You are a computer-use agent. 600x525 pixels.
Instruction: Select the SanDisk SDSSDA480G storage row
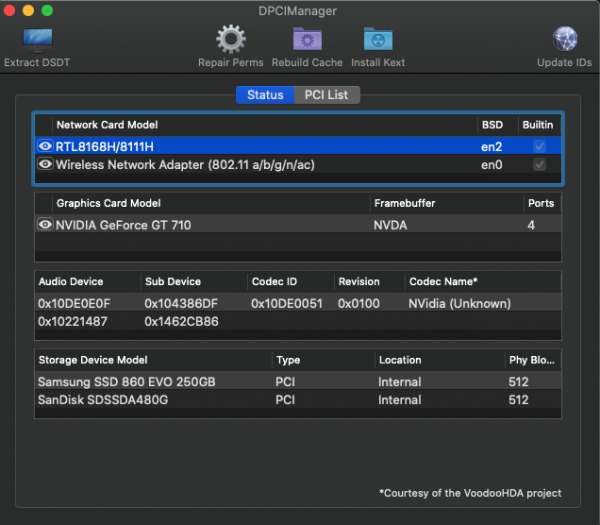coord(103,400)
